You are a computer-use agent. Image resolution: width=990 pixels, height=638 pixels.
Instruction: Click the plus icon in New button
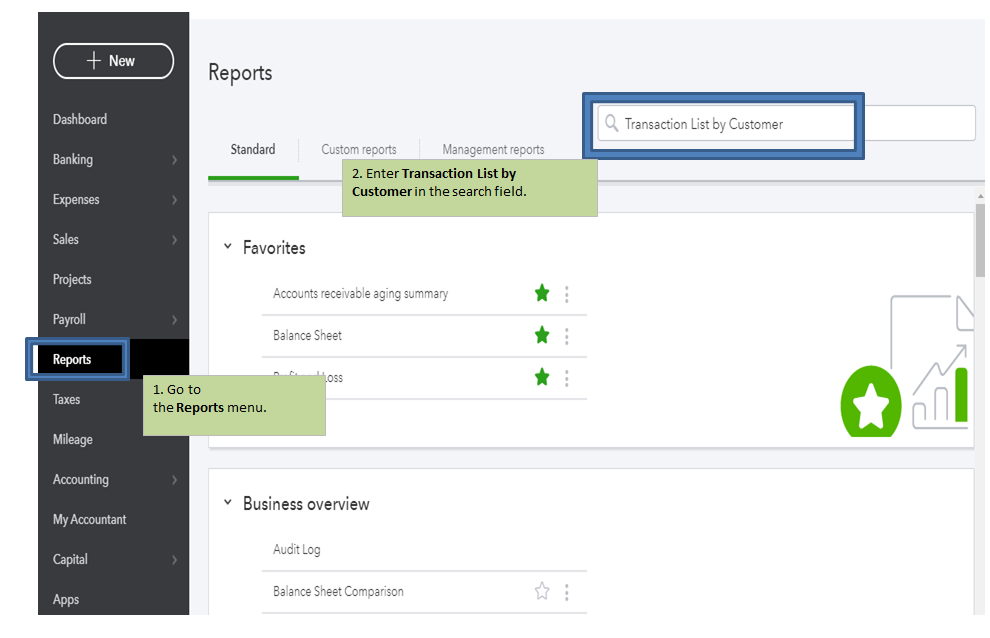[94, 61]
